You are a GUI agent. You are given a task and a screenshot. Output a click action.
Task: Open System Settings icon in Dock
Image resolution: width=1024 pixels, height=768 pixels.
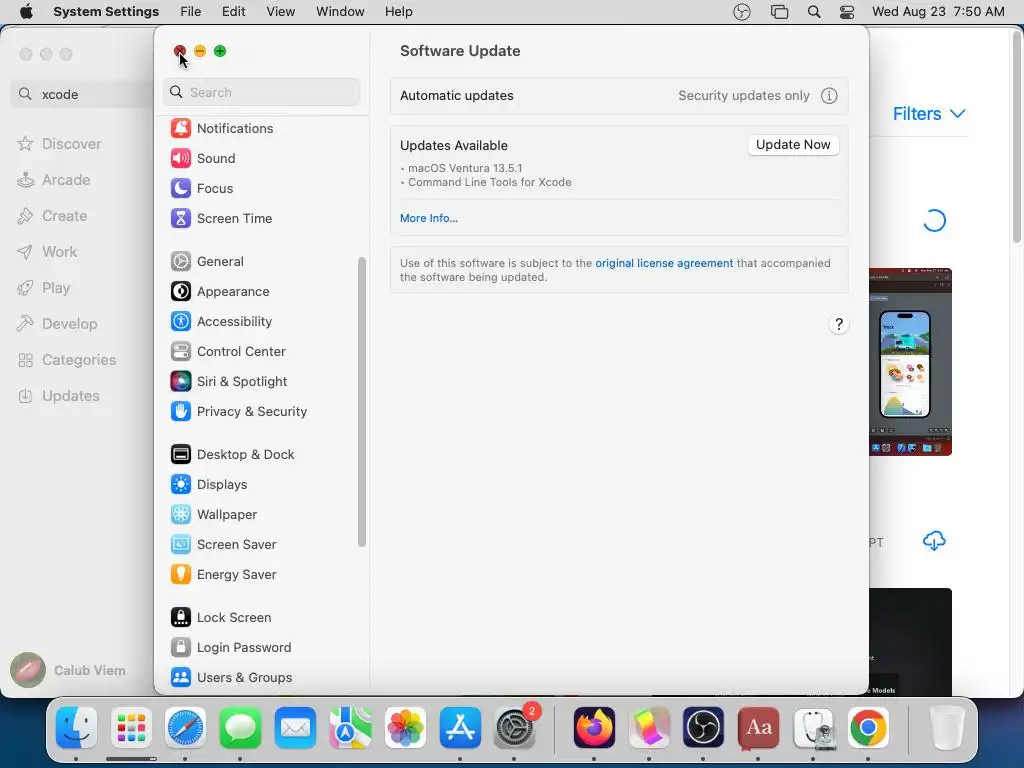(515, 728)
